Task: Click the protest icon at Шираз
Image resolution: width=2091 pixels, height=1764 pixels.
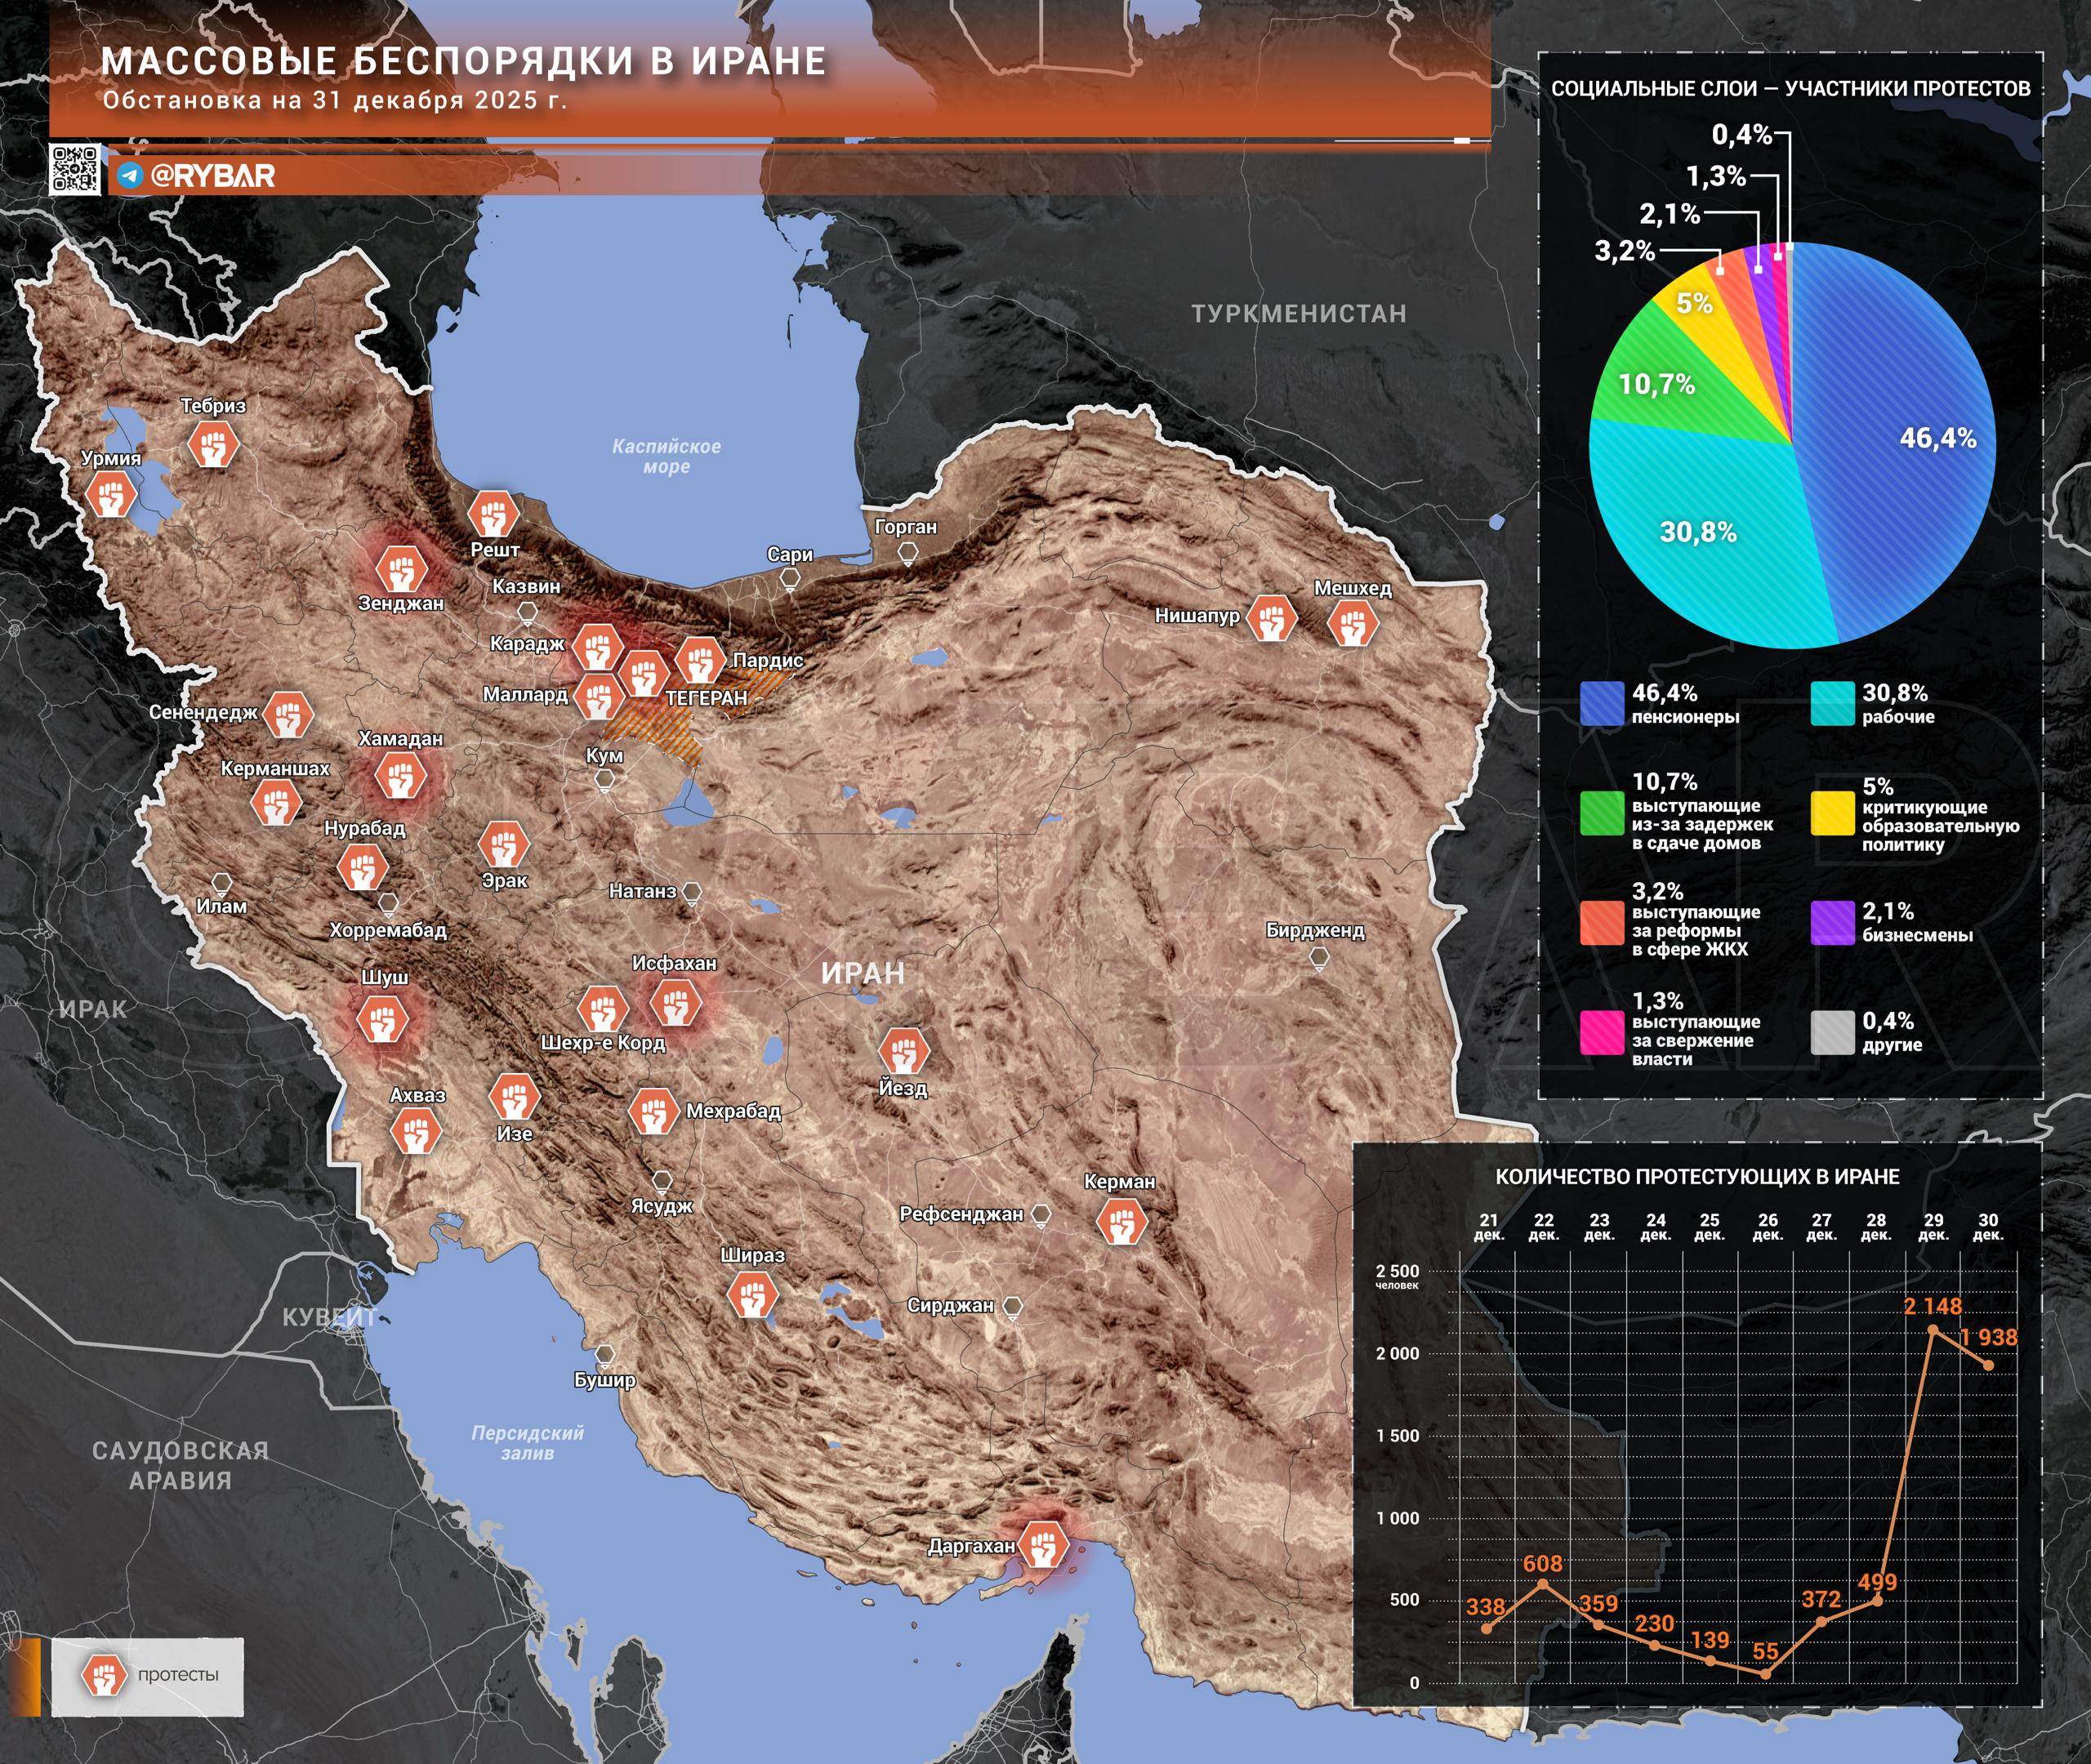Action: click(x=752, y=1296)
